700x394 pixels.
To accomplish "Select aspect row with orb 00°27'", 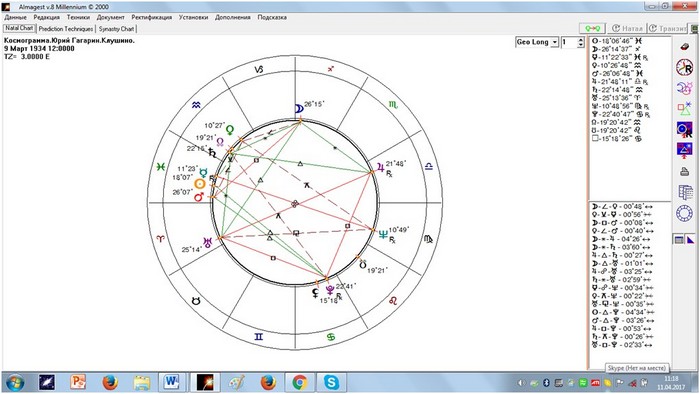I will coord(622,255).
